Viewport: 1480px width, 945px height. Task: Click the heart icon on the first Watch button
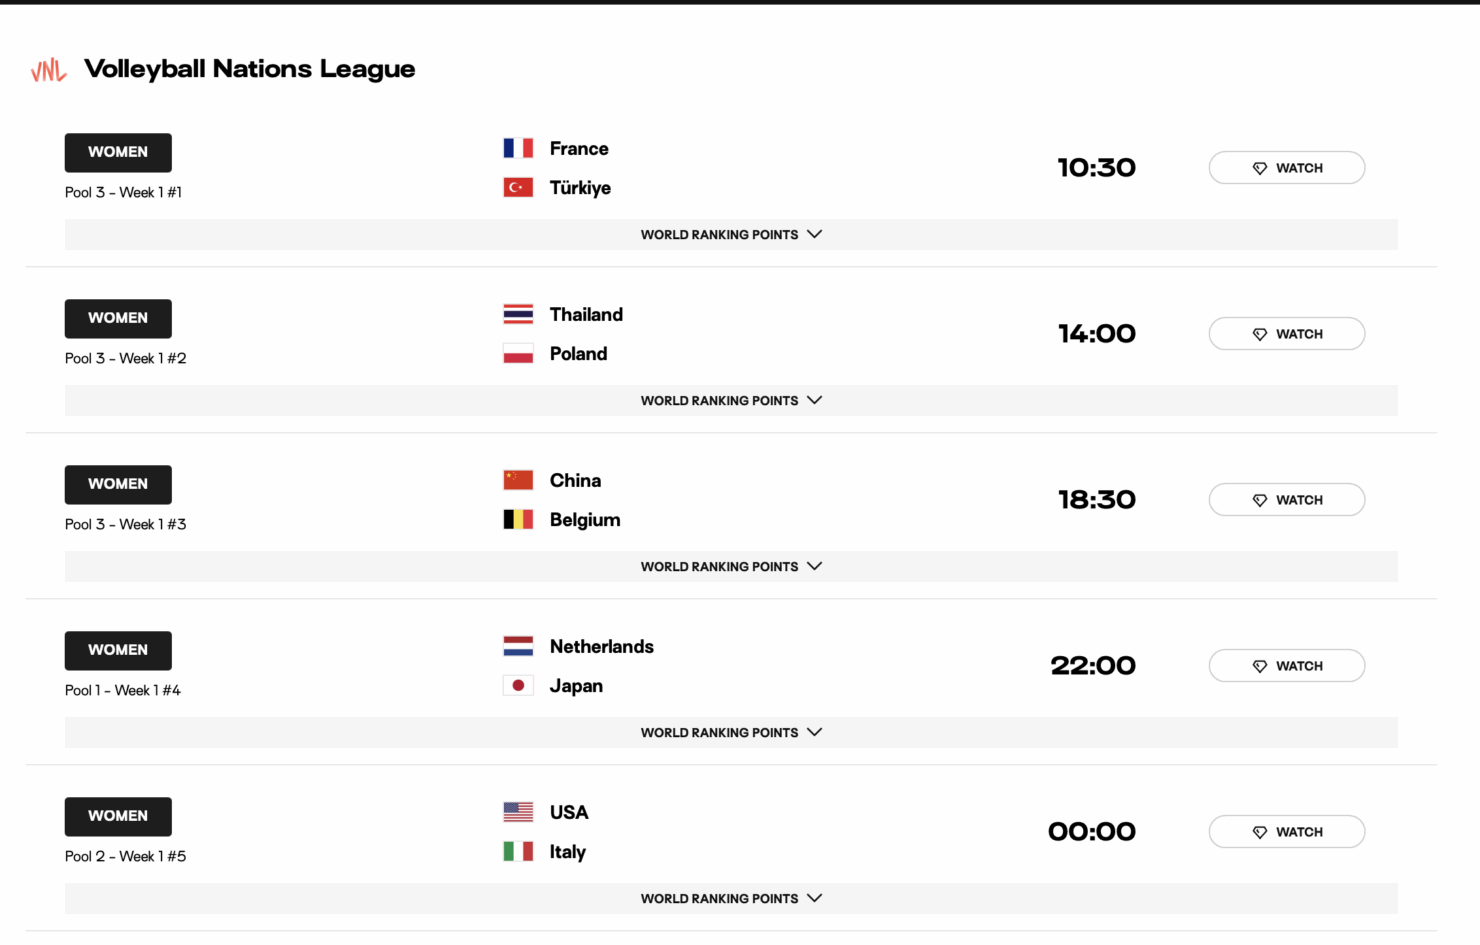click(x=1259, y=167)
